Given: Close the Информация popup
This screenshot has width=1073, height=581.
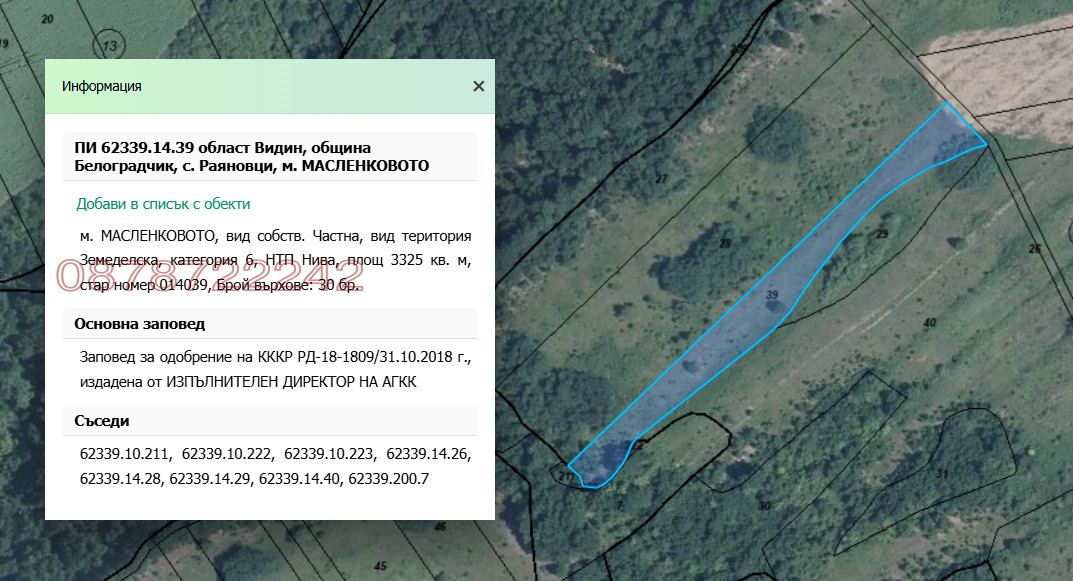Looking at the screenshot, I should coord(479,86).
